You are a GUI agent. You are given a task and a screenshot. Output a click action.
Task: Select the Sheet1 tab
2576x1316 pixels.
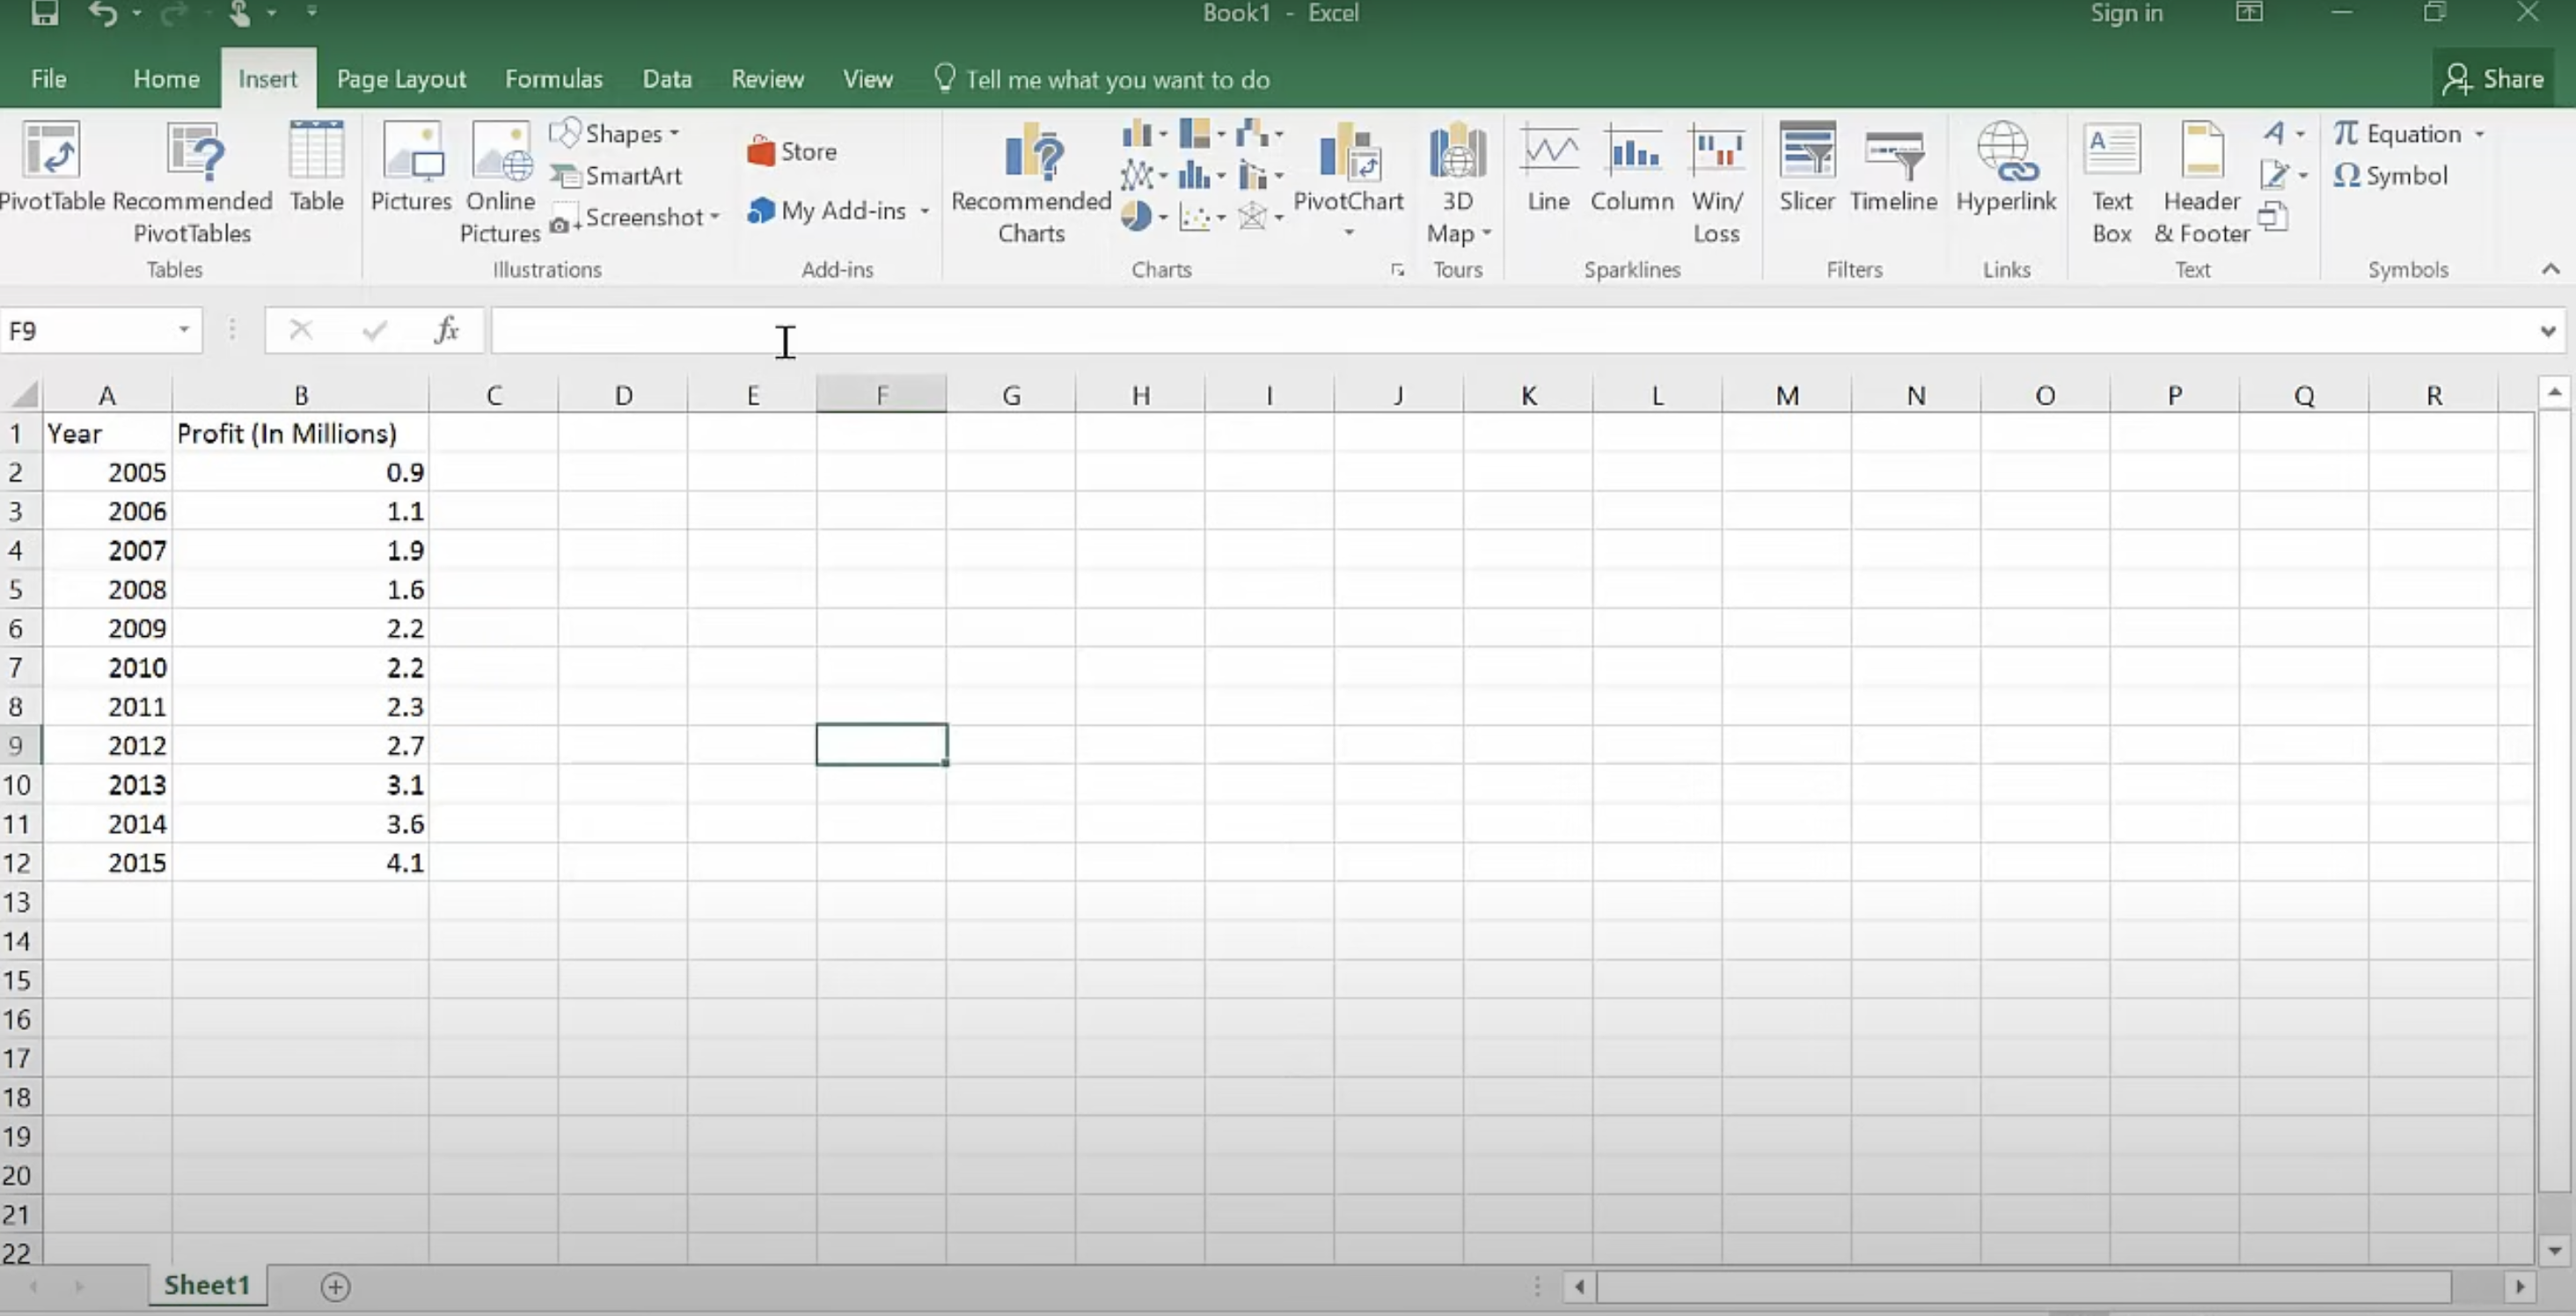tap(207, 1285)
